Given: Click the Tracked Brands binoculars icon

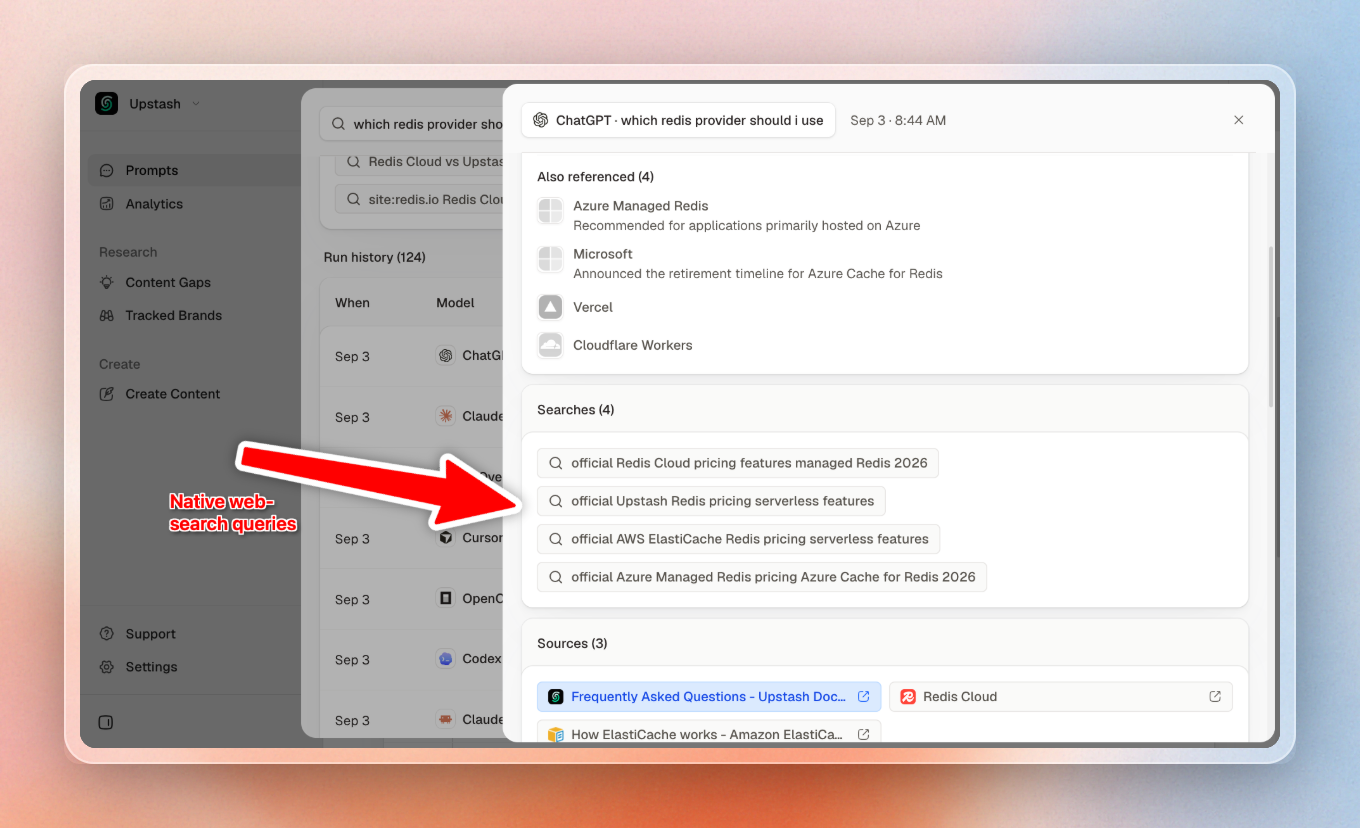Looking at the screenshot, I should 107,315.
